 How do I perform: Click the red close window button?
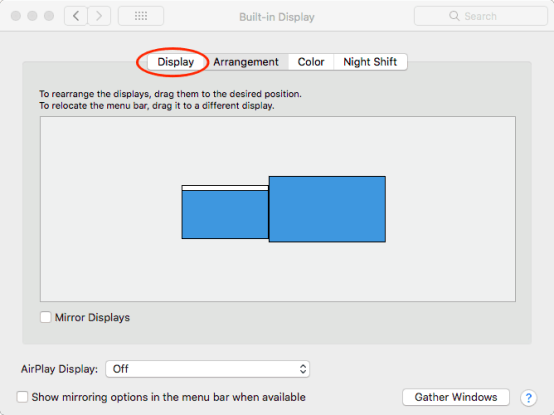[x=16, y=16]
